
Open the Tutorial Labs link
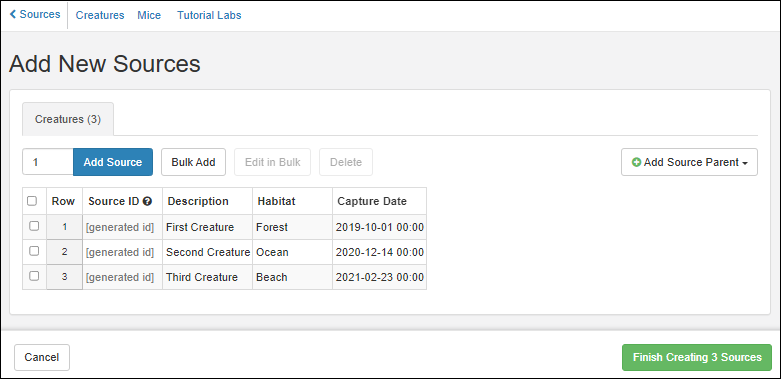pyautogui.click(x=209, y=15)
